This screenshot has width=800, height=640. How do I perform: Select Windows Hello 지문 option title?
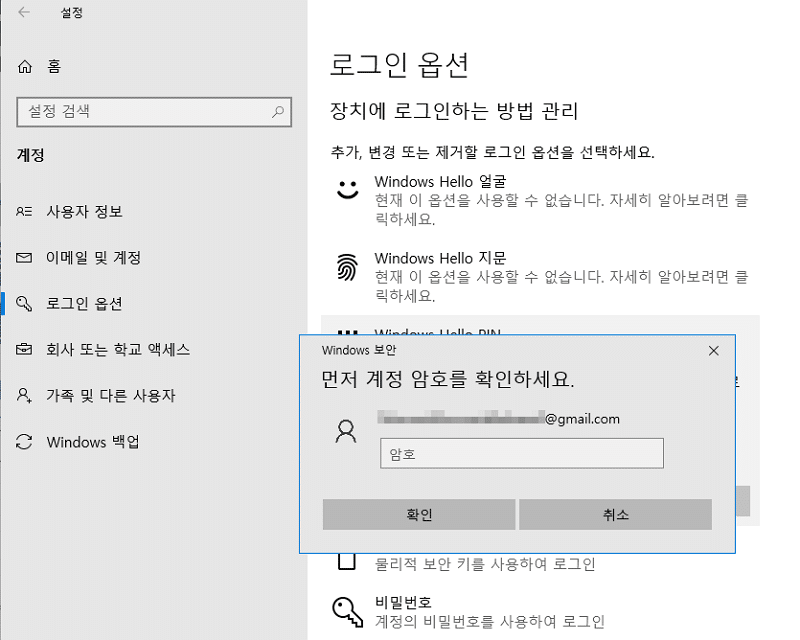coord(440,258)
